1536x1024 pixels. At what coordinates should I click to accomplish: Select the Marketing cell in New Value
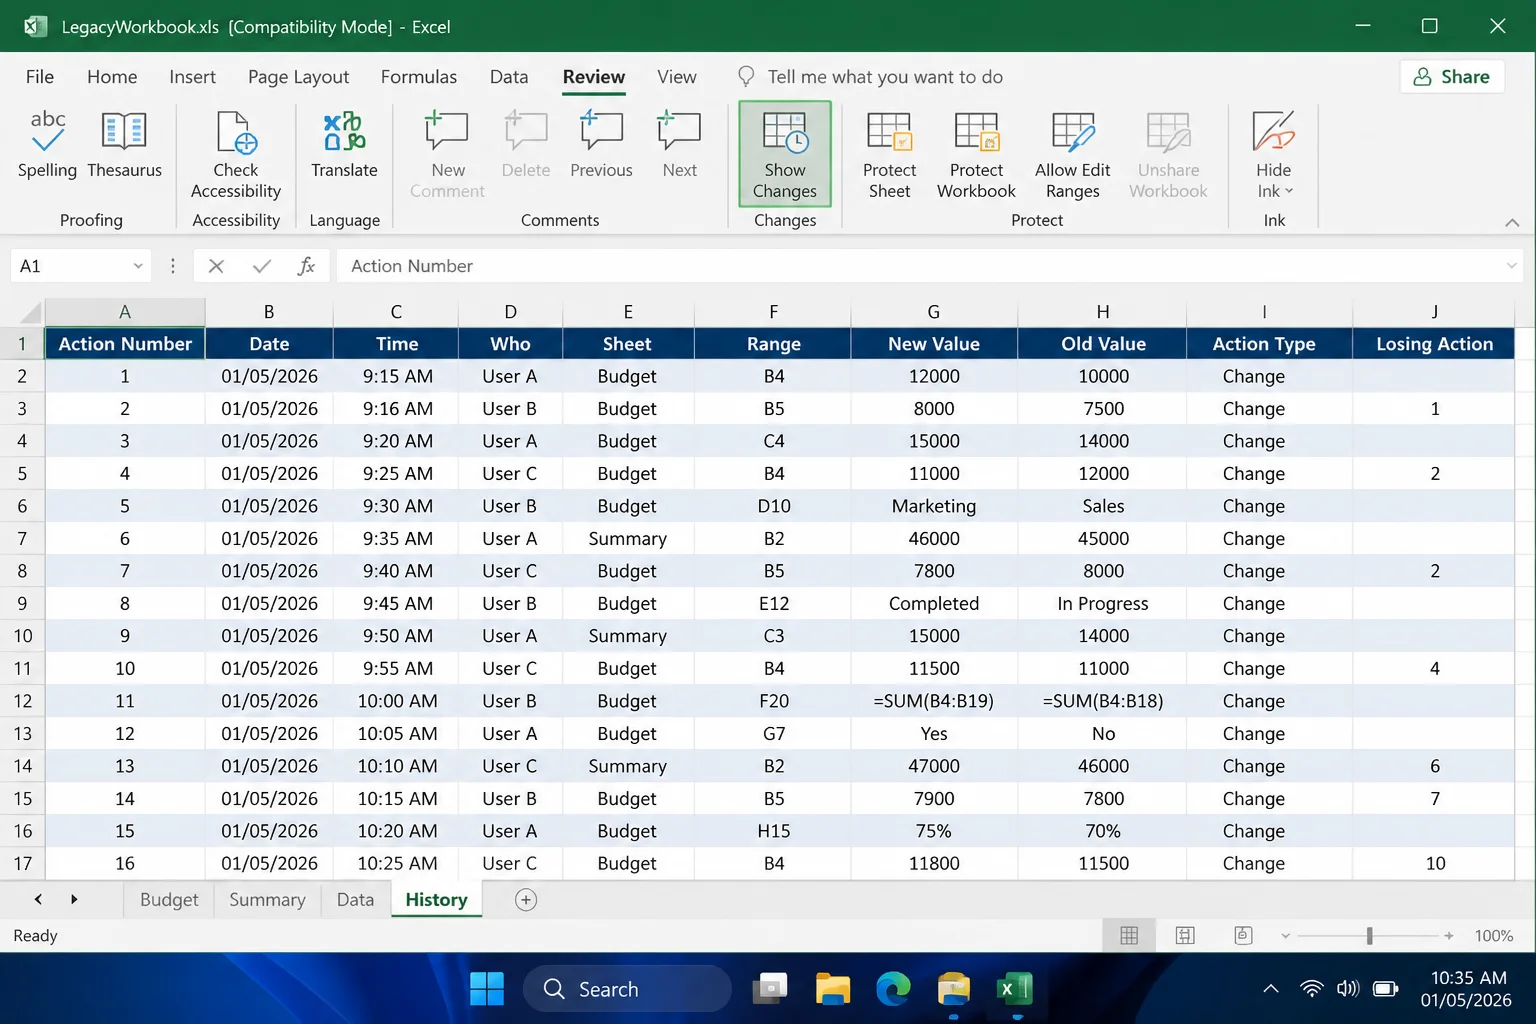coord(933,506)
